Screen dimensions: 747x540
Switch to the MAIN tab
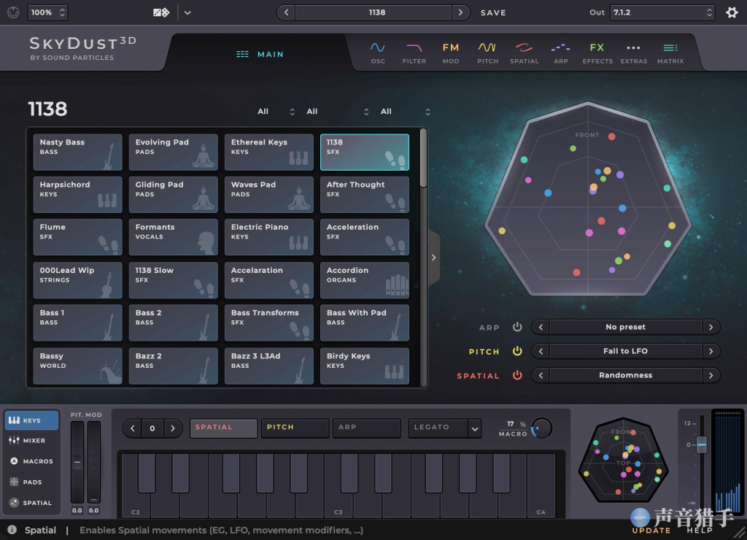pyautogui.click(x=260, y=54)
